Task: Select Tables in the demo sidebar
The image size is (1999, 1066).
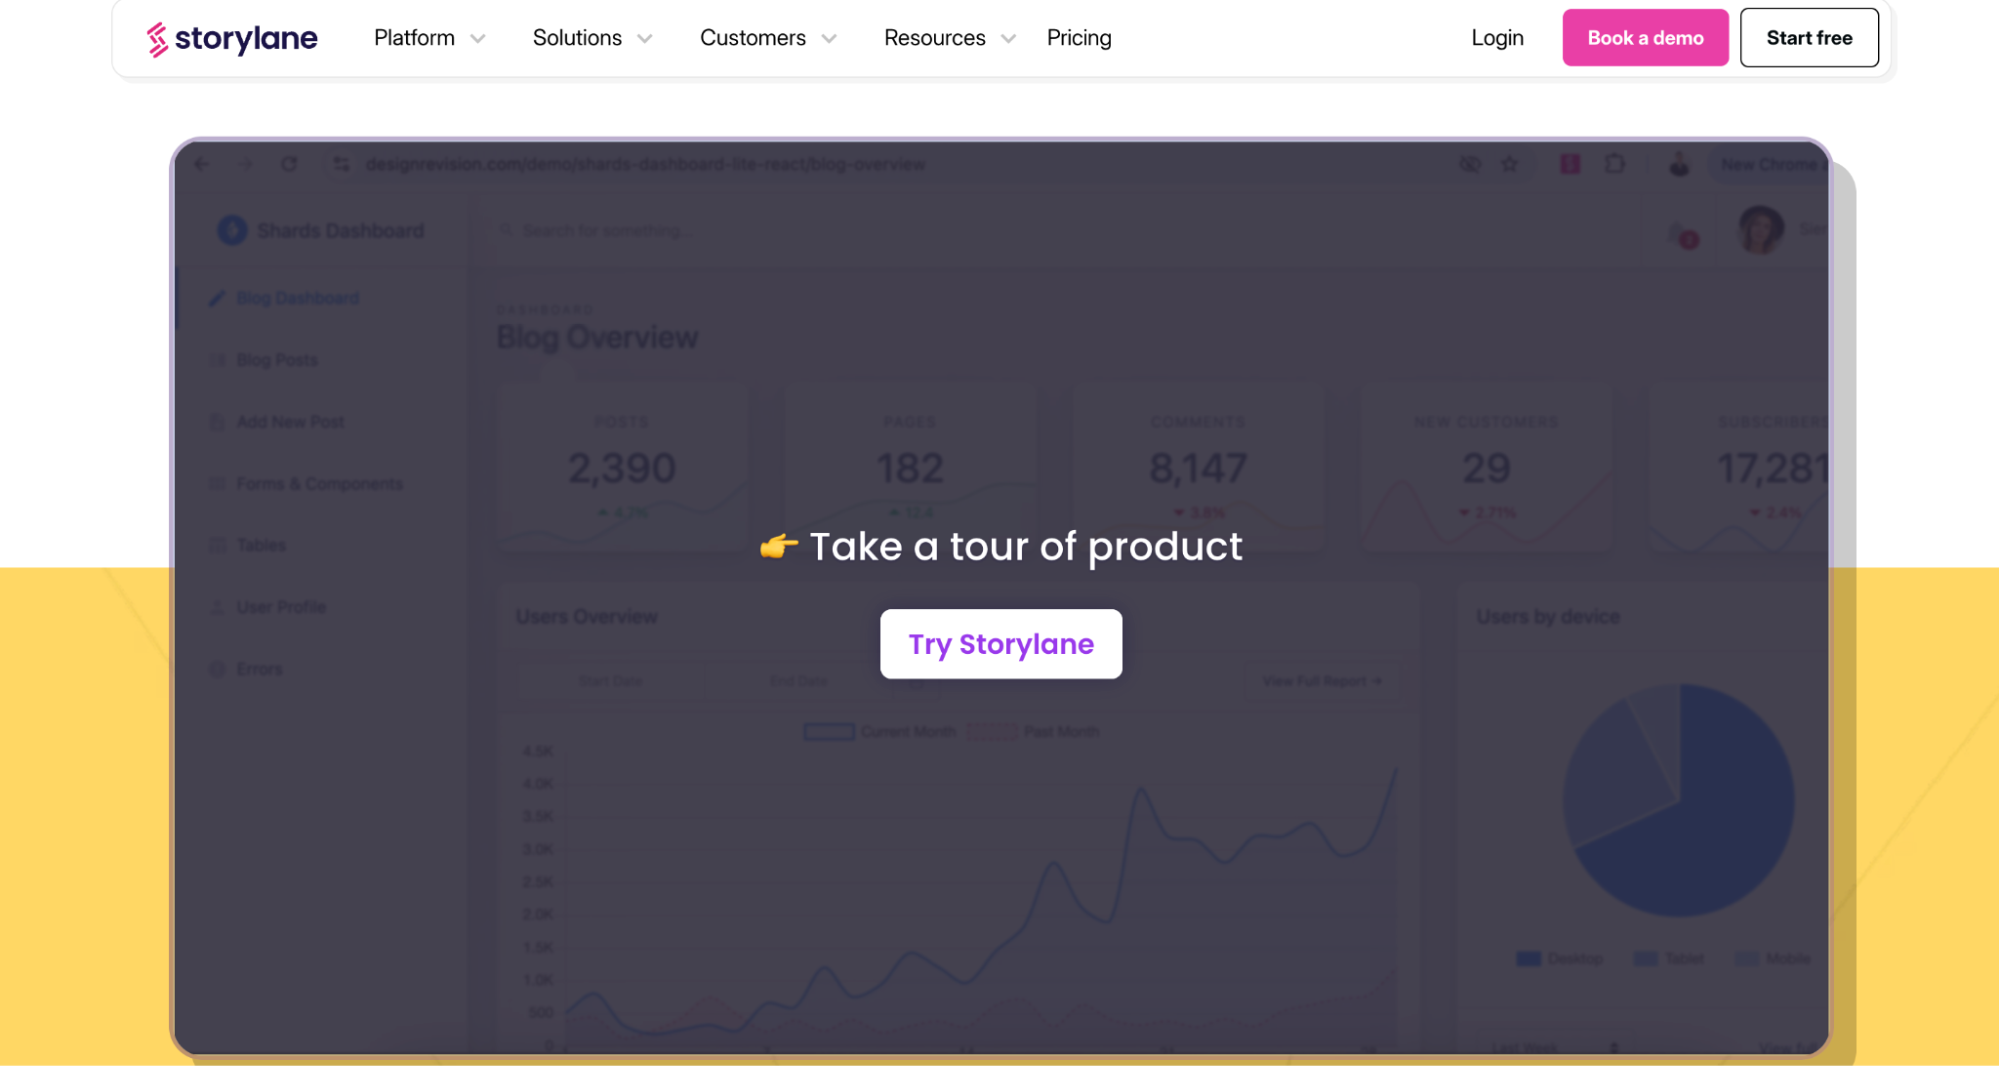Action: (249, 545)
